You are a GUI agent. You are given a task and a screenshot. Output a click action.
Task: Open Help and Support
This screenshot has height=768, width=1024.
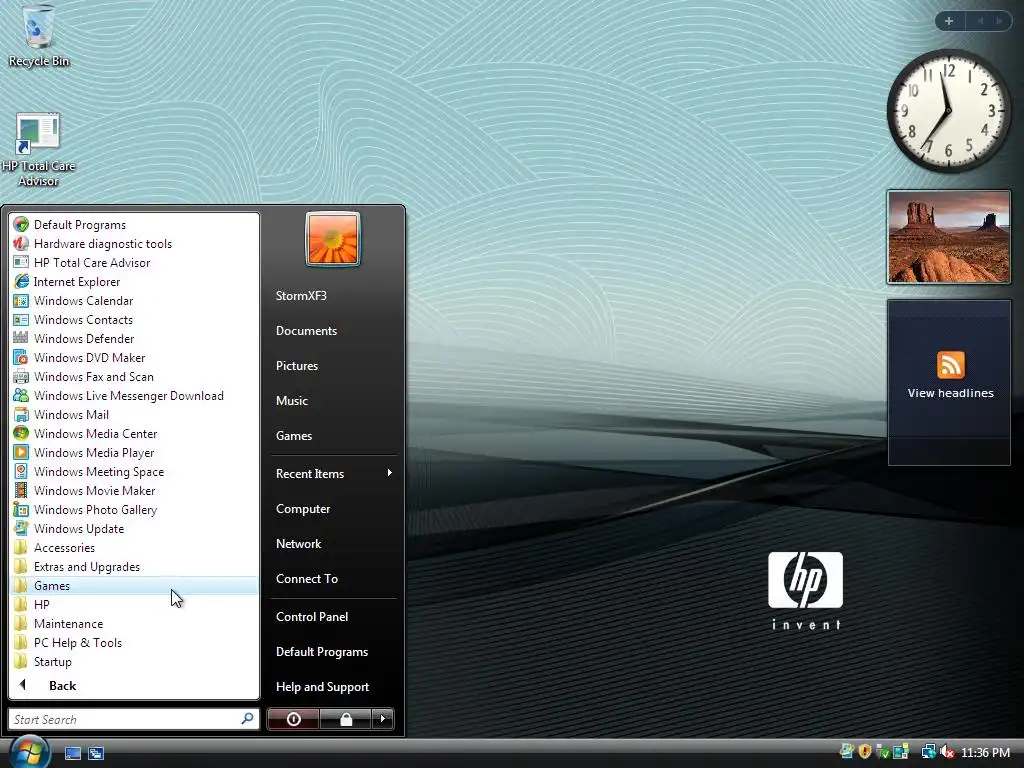[334, 686]
